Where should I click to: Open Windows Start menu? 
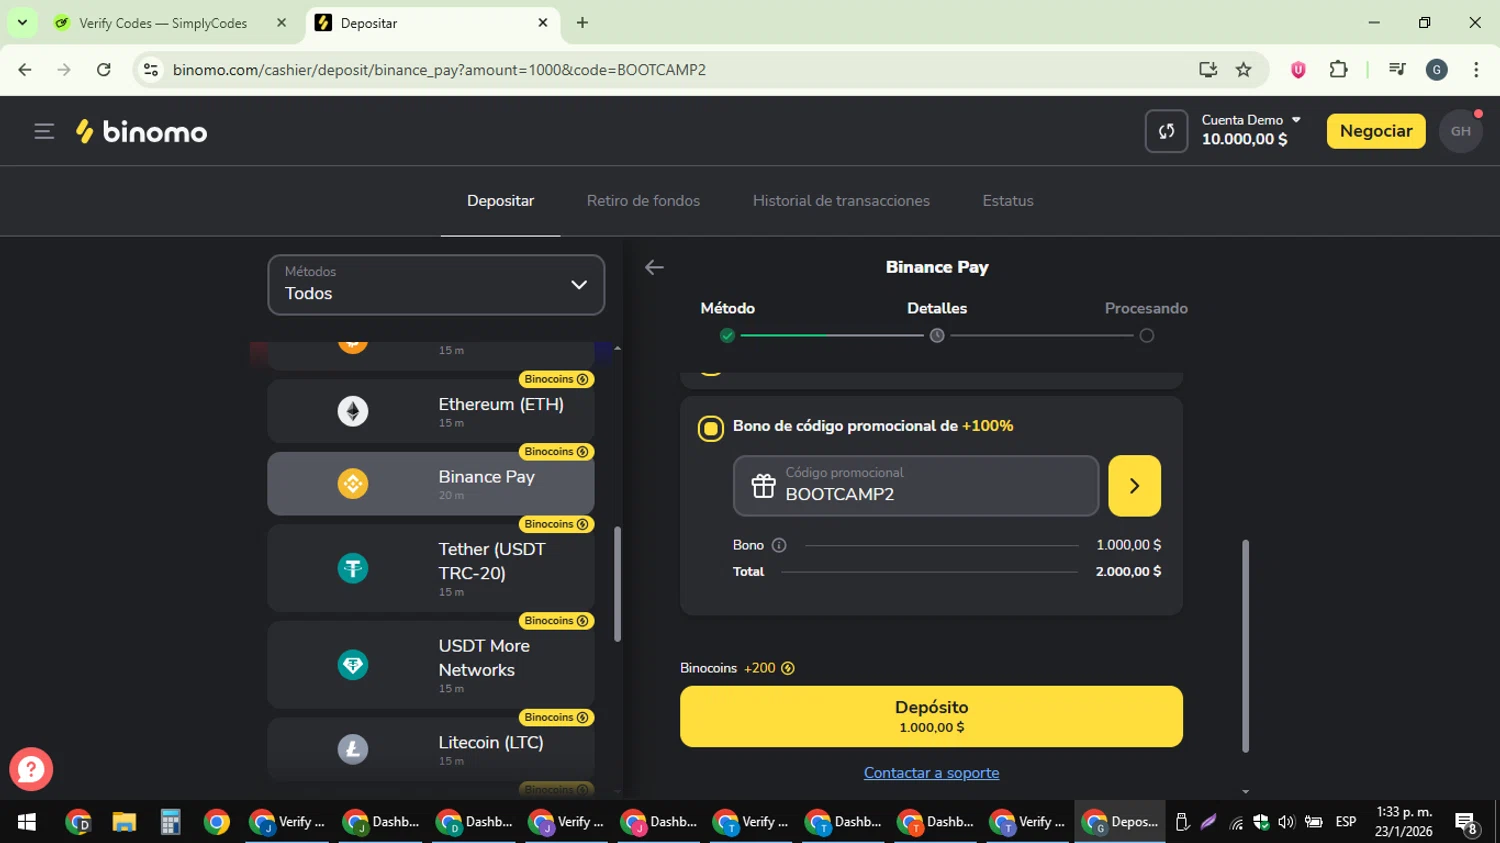(27, 822)
